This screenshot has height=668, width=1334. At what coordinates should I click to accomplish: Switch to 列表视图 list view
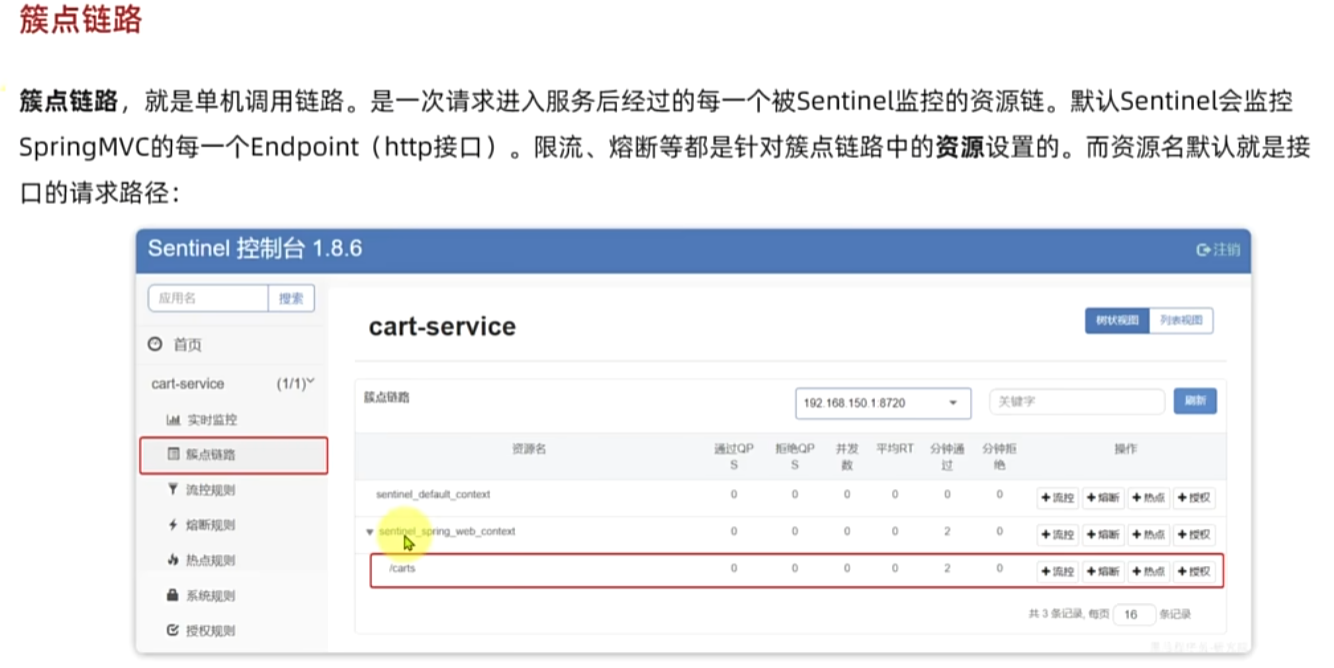point(1181,321)
